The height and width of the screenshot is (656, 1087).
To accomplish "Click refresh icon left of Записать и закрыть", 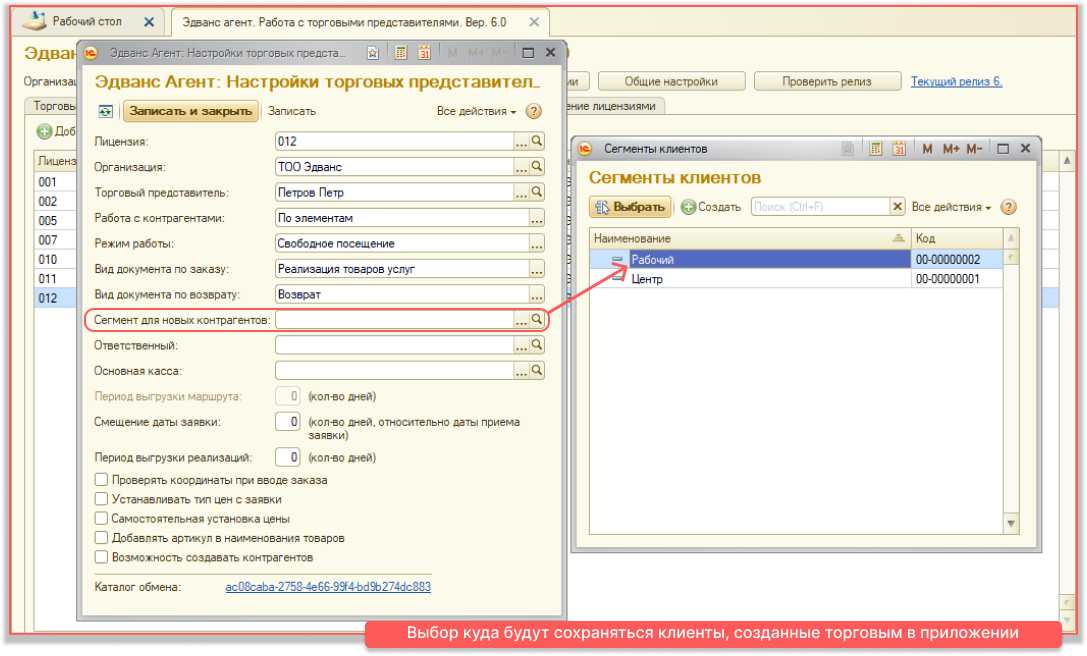I will 105,111.
